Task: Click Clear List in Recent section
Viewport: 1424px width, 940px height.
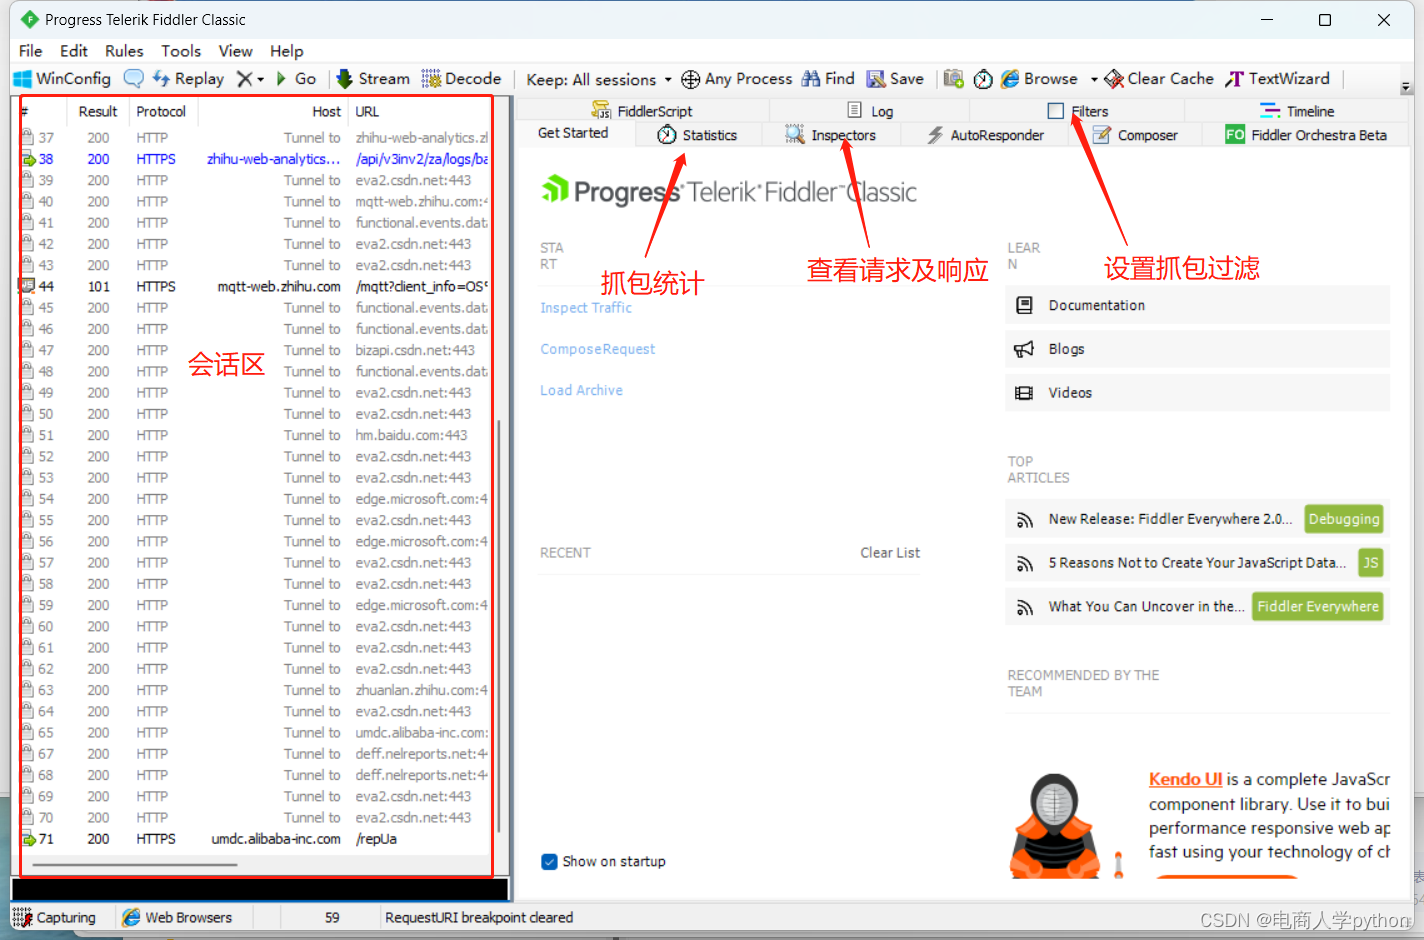Action: (x=890, y=553)
